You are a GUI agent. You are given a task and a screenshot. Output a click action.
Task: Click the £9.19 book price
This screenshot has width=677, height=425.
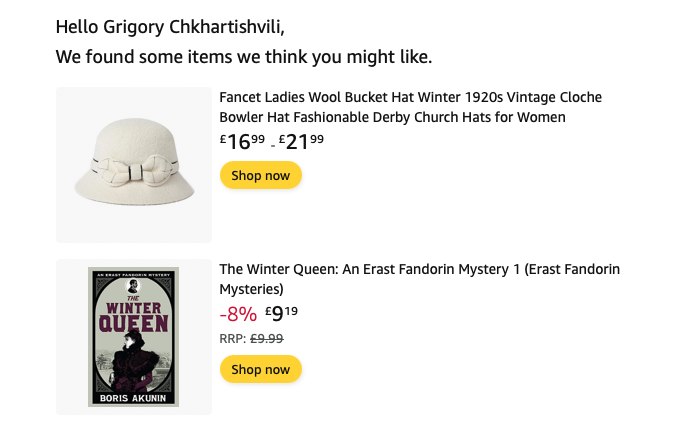pyautogui.click(x=282, y=313)
